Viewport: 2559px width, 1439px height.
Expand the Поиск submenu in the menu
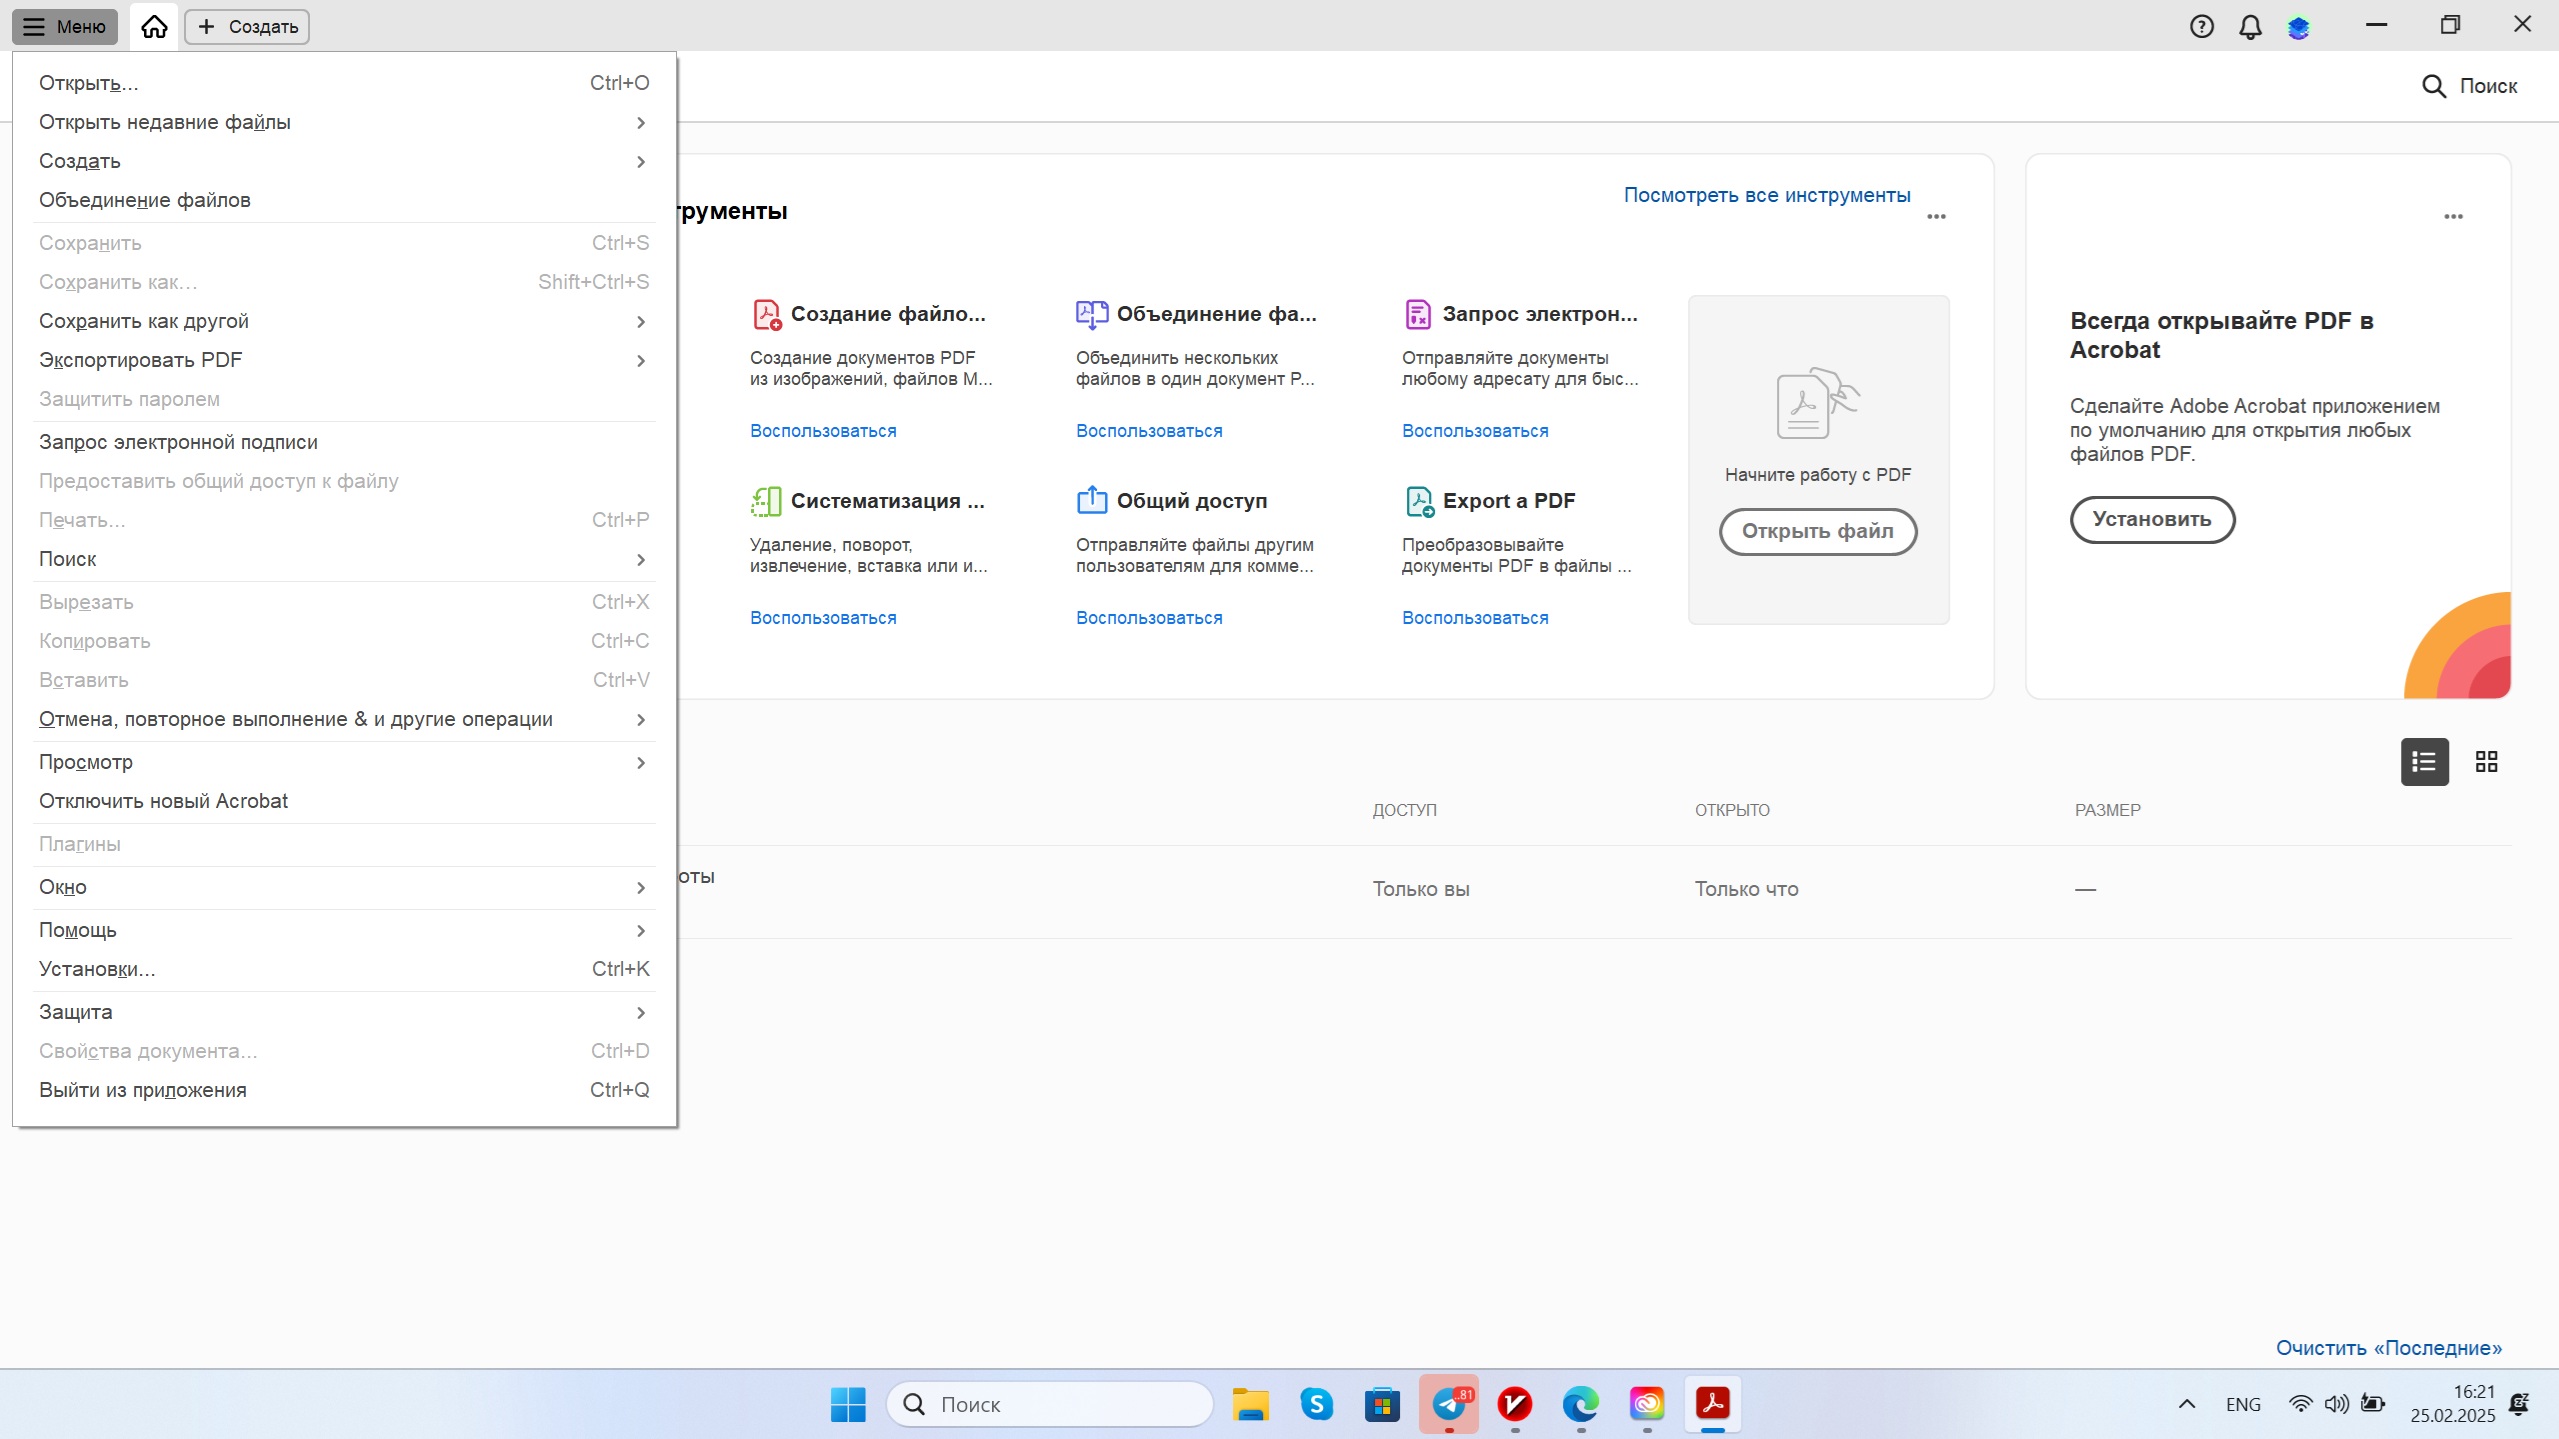tap(344, 559)
